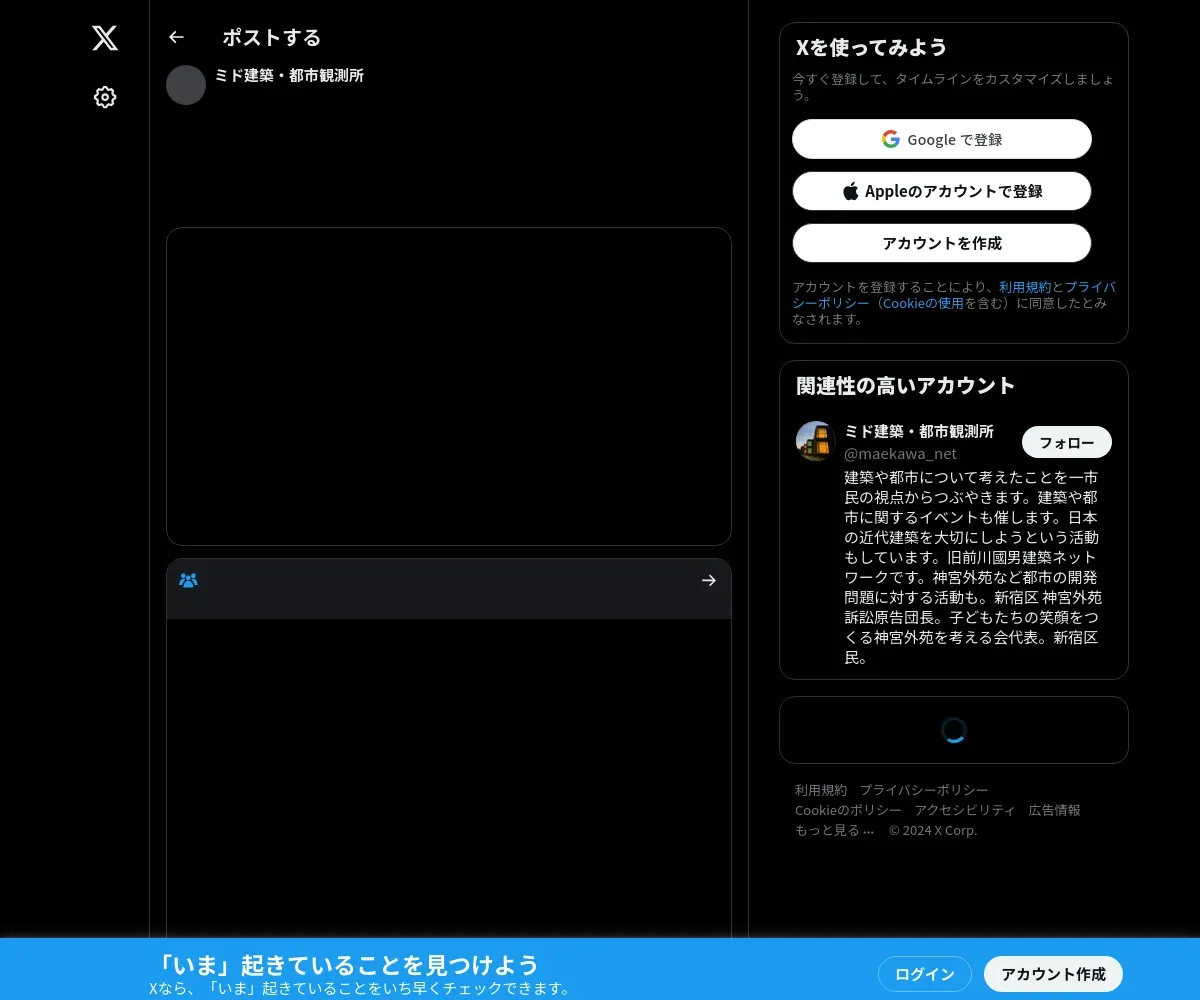
Task: Open footer 広告情報 link
Action: click(x=1055, y=810)
